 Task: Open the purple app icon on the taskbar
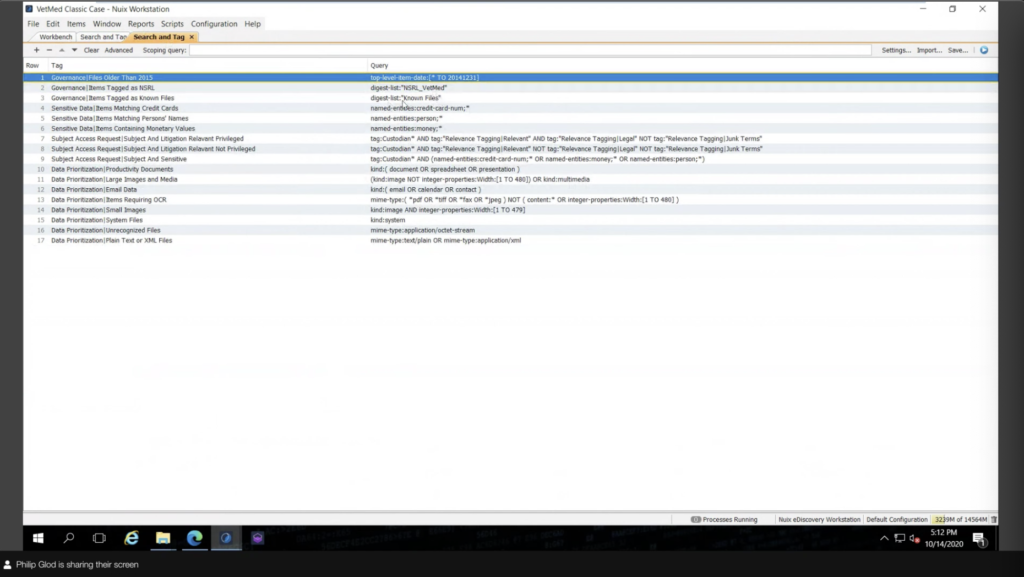point(257,538)
